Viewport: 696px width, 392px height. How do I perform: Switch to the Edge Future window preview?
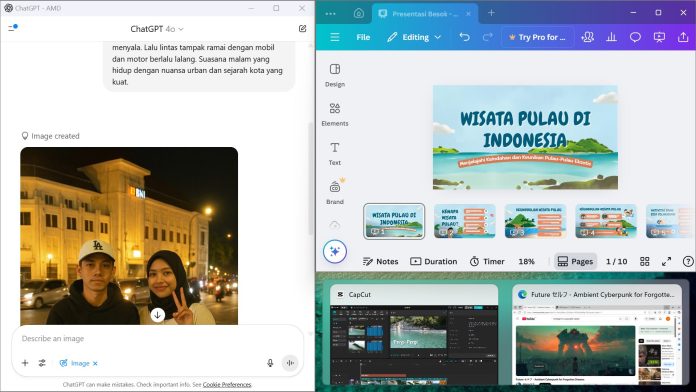(597, 335)
